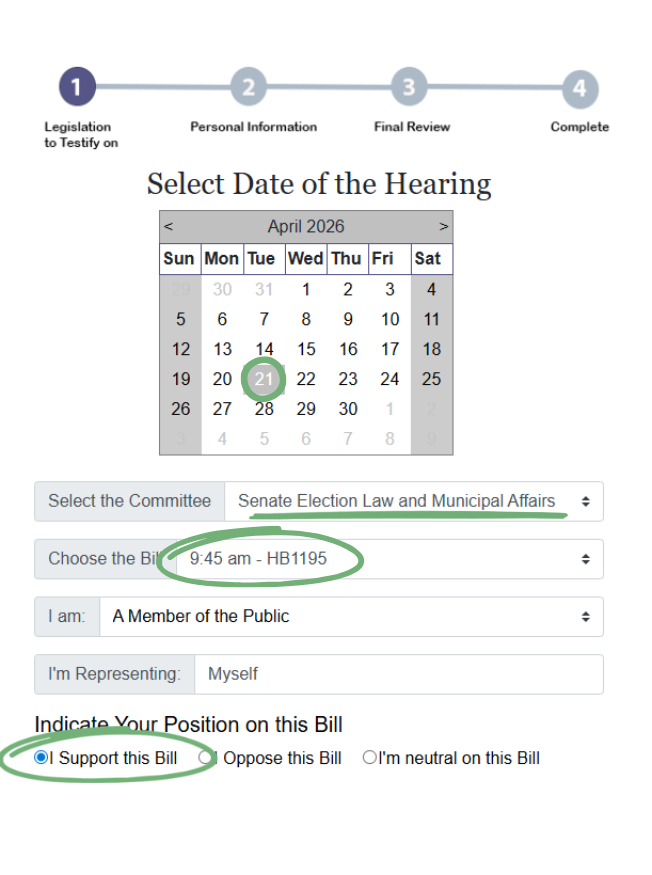Go to next month in calendar

coord(443,227)
